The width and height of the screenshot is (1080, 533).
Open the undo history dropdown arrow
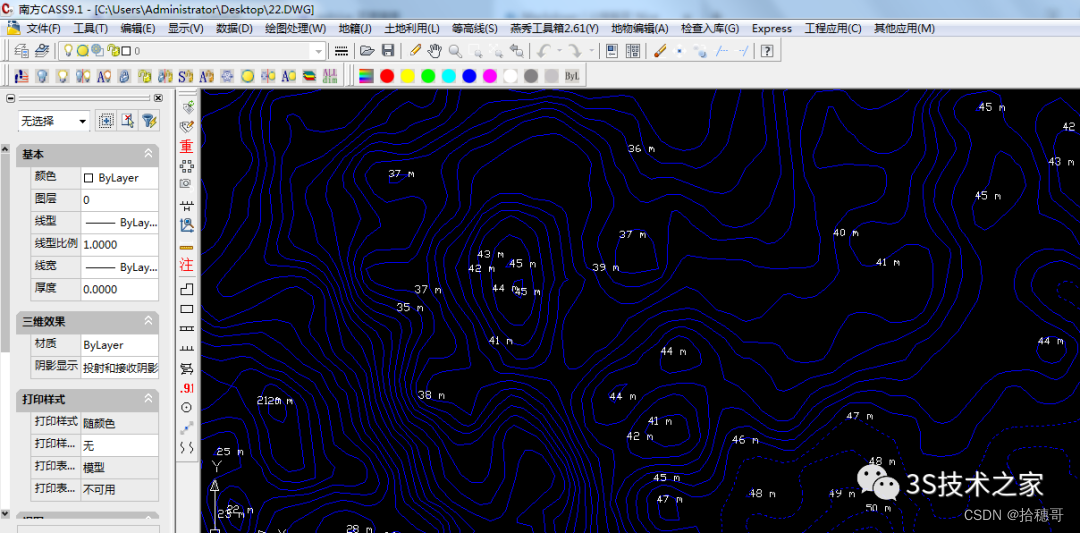(x=559, y=50)
